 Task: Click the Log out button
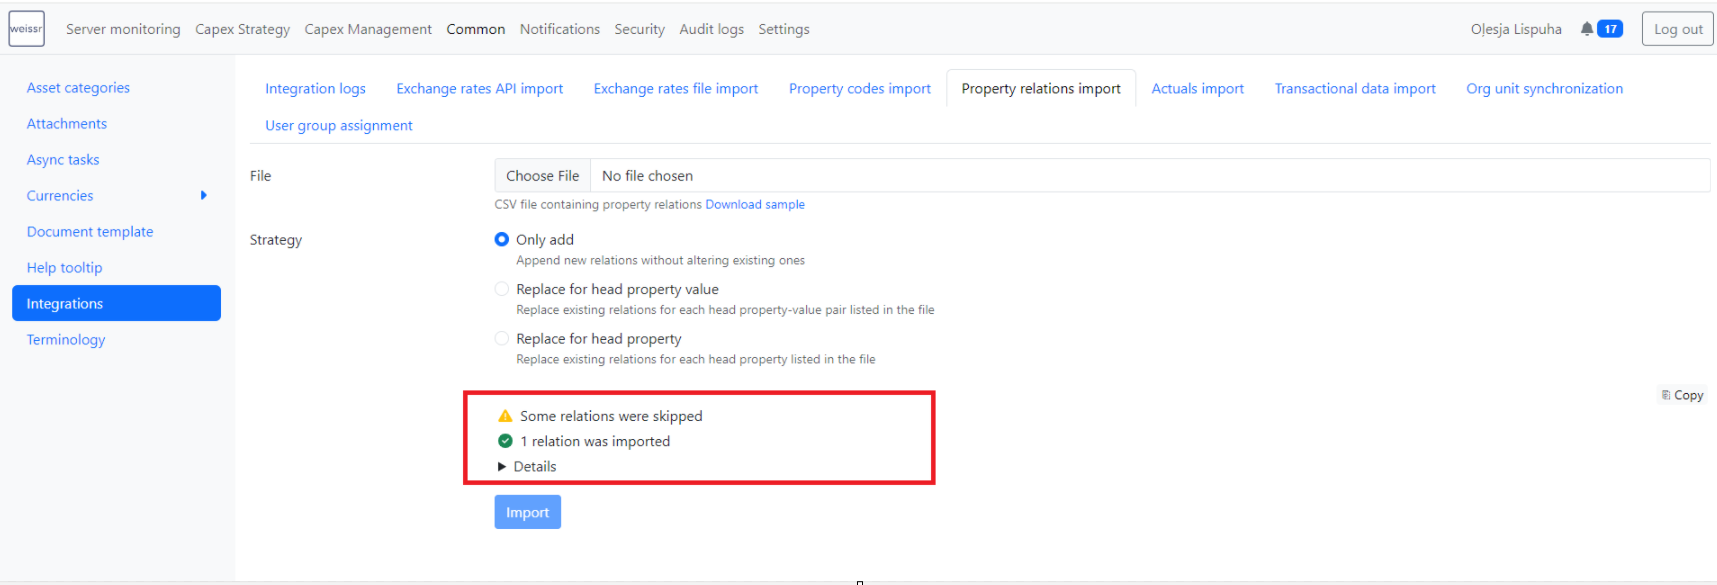point(1678,29)
